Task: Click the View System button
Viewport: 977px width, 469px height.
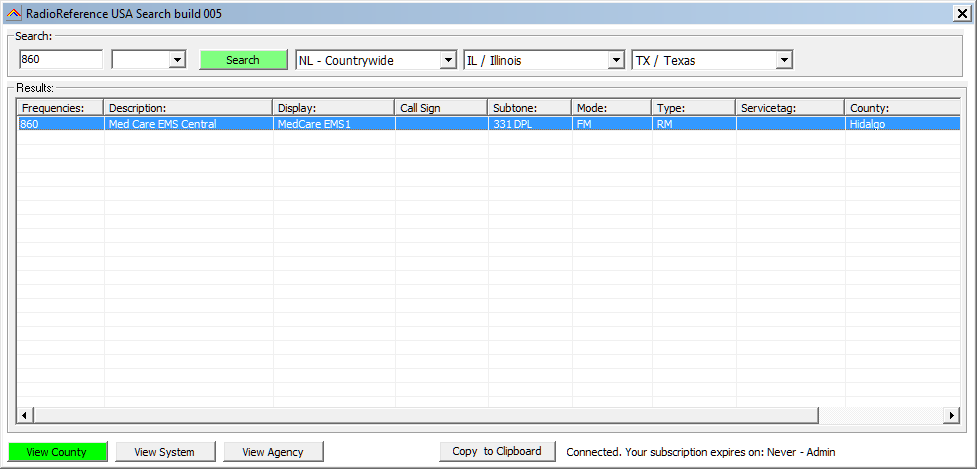Action: 165,452
